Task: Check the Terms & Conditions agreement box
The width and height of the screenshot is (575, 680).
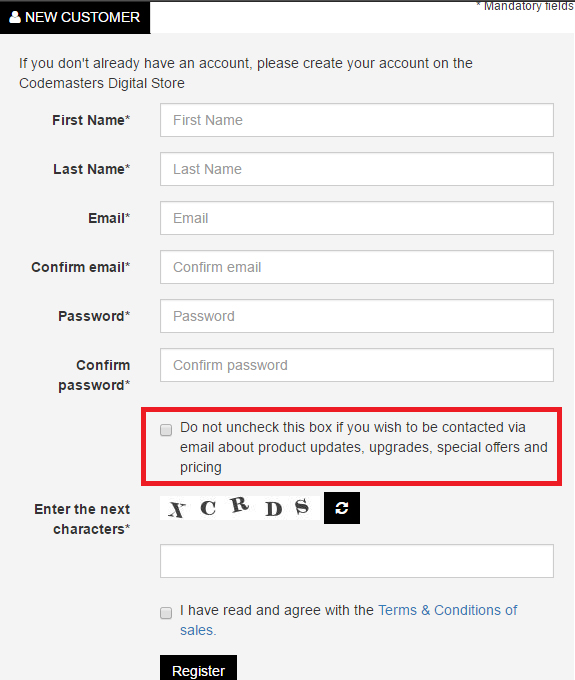Action: [166, 613]
